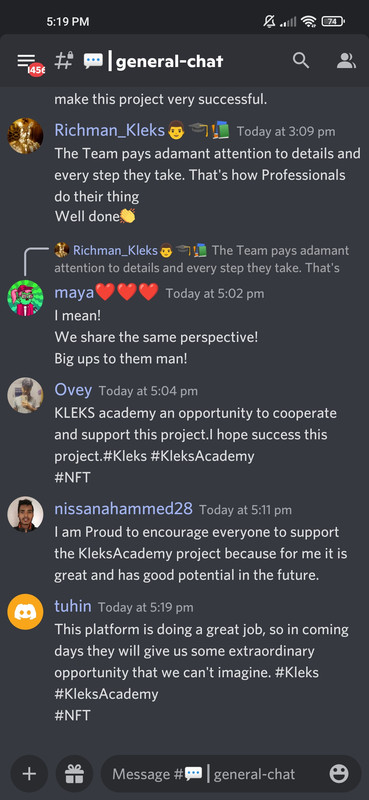The width and height of the screenshot is (369, 800).
Task: Open the gift icon in message bar
Action: pos(75,773)
